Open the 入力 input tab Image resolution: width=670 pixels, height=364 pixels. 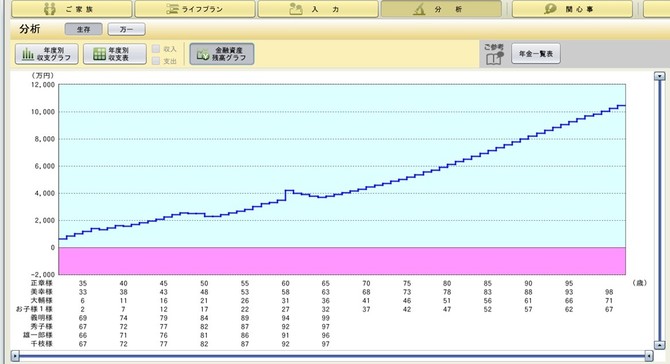point(318,9)
